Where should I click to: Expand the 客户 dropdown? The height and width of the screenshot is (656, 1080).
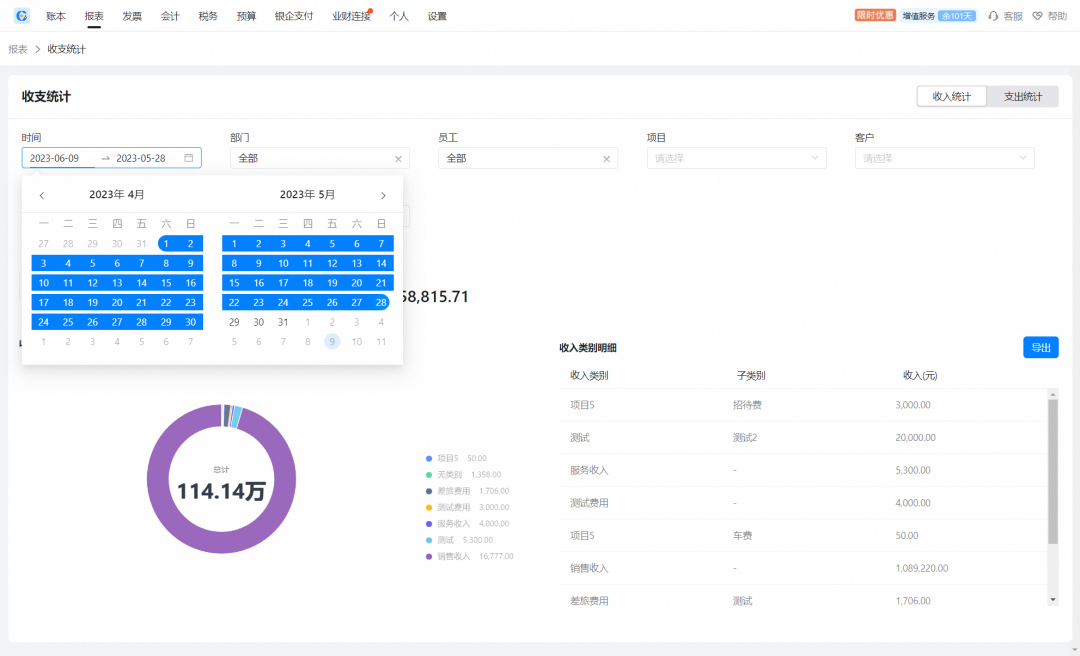point(945,158)
